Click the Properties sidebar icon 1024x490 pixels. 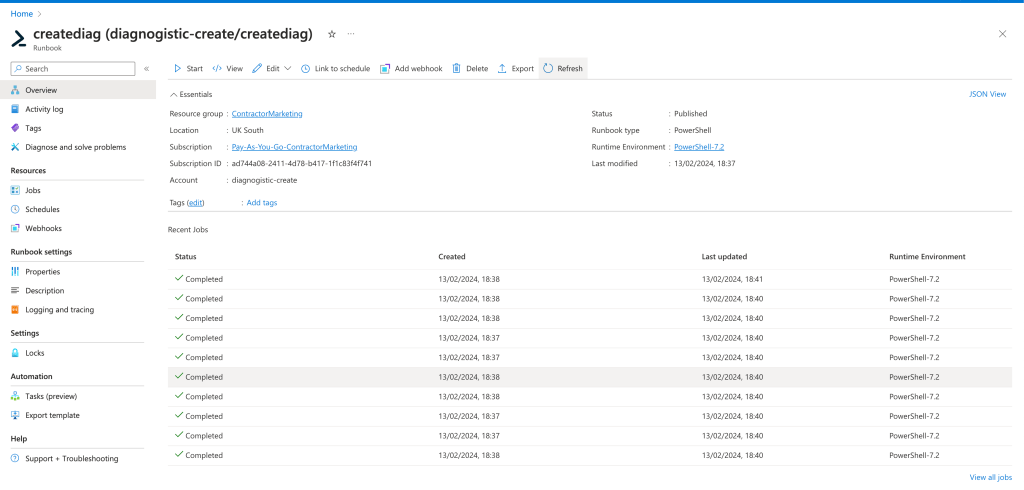point(16,272)
